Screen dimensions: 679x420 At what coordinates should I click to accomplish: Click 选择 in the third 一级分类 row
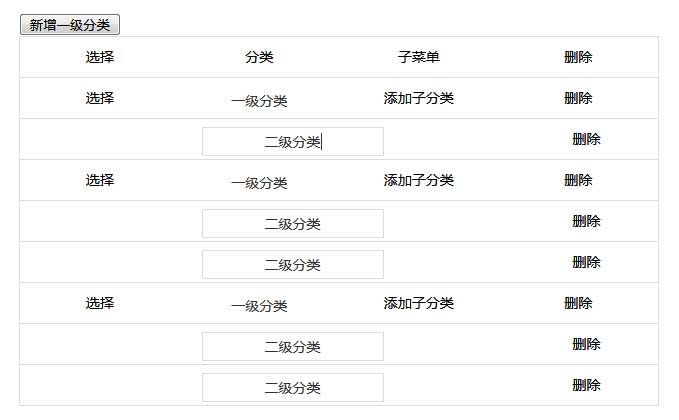point(99,303)
